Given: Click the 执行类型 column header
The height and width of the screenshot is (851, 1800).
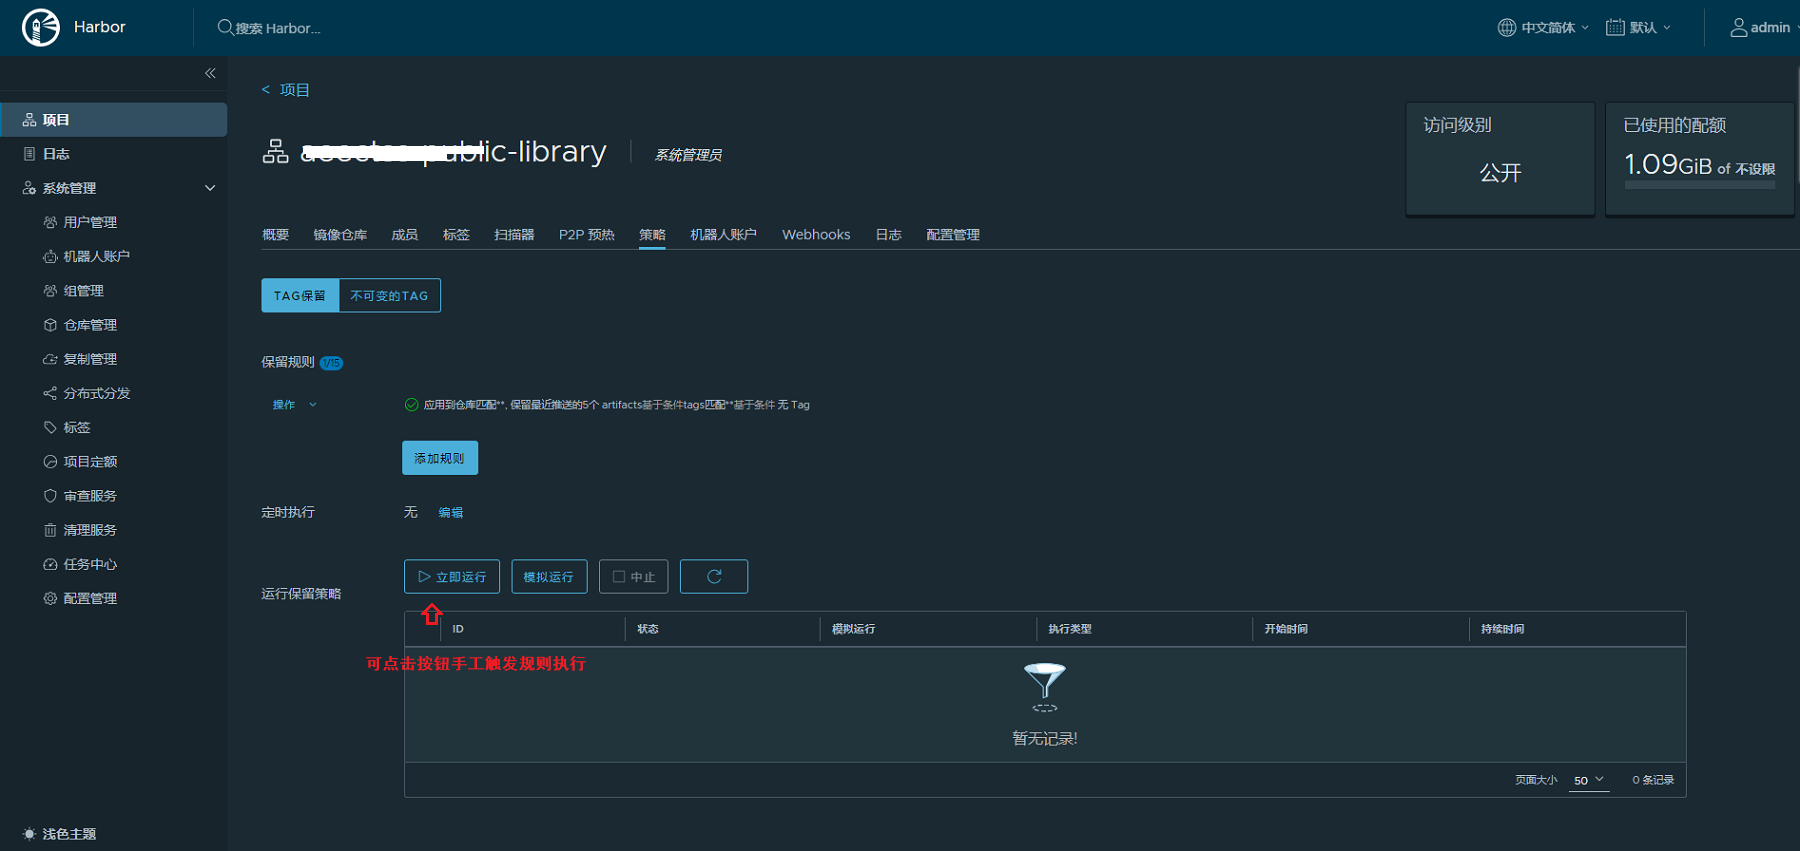Looking at the screenshot, I should pyautogui.click(x=1070, y=629).
